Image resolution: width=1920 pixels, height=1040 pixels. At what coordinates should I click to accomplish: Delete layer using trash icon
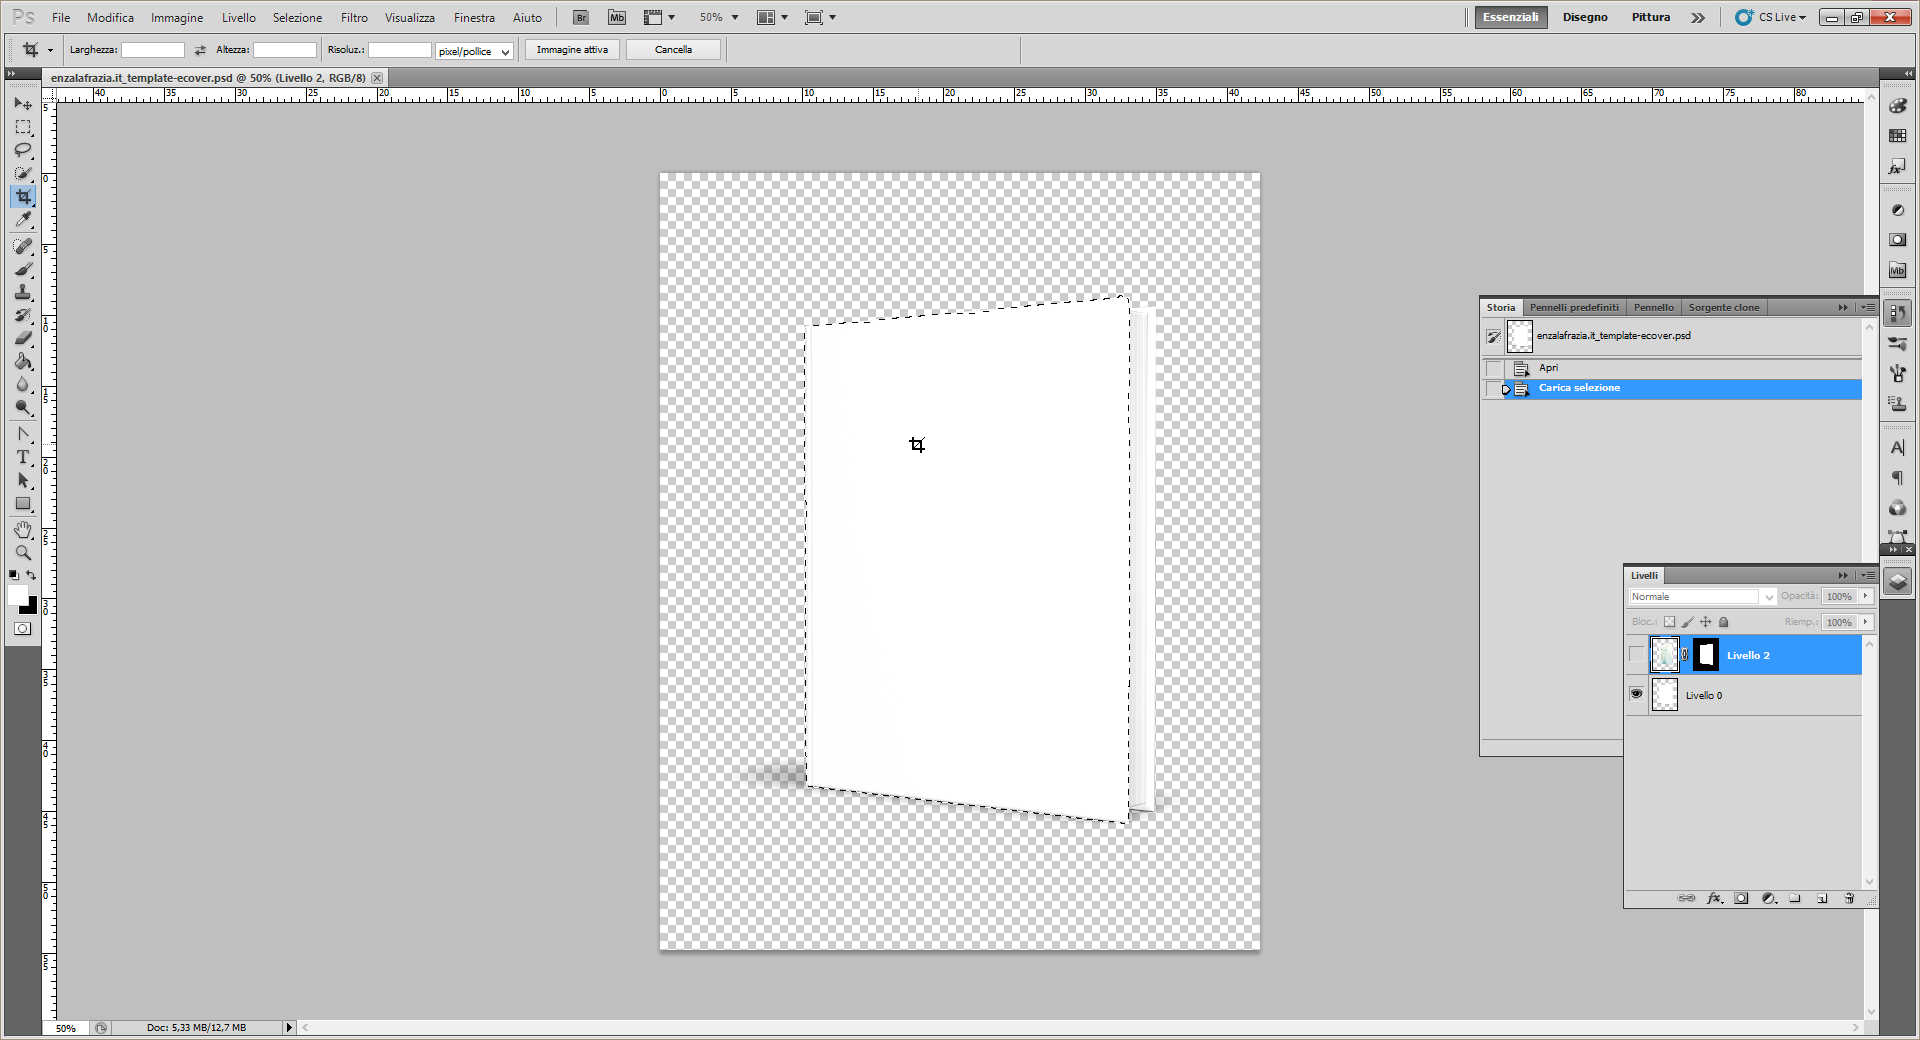tap(1849, 898)
